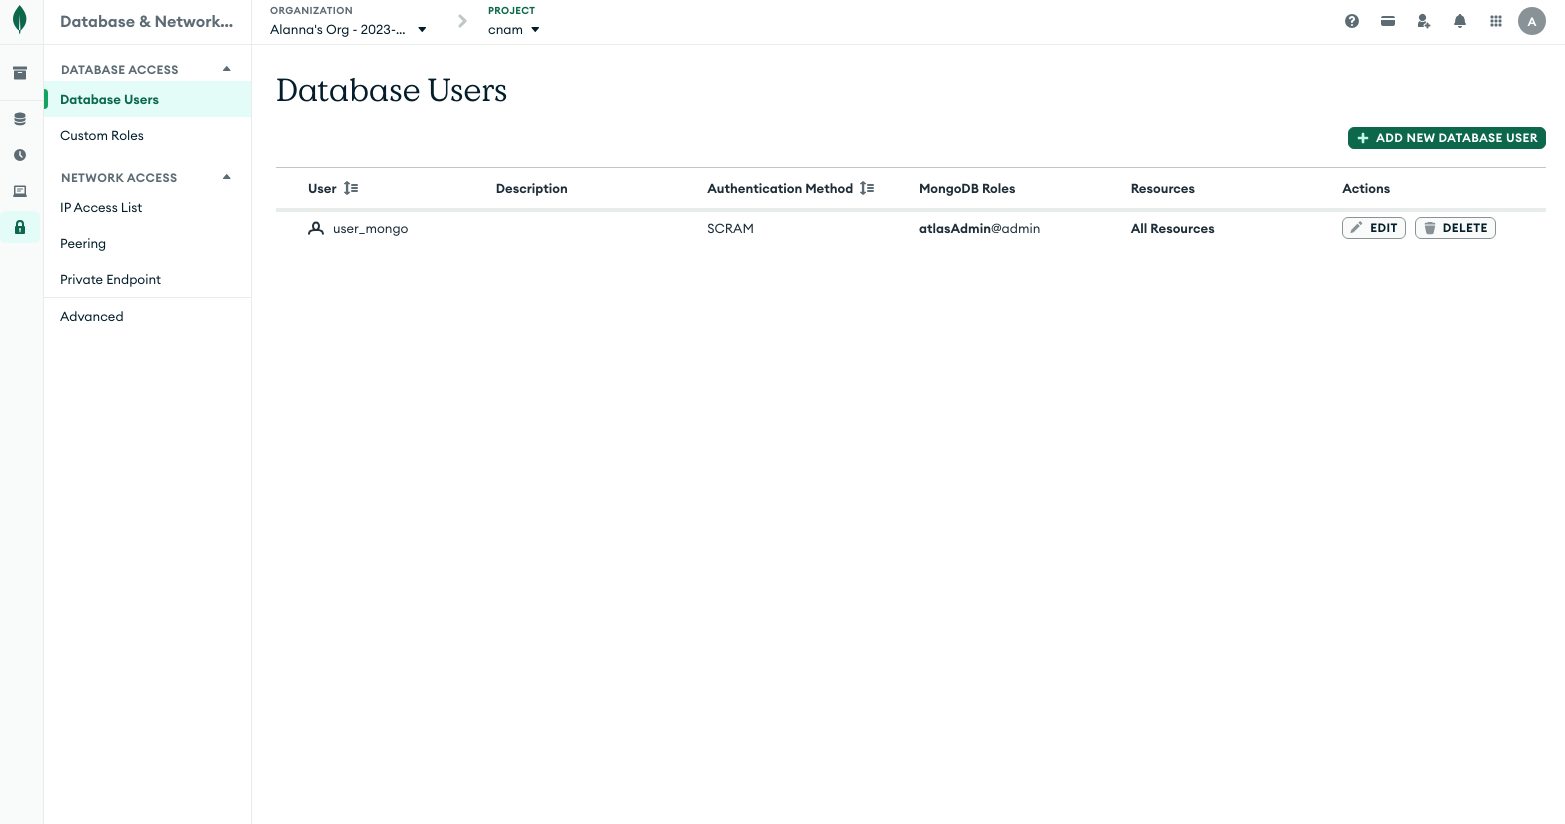
Task: Click Add New Database User button
Action: pyautogui.click(x=1446, y=138)
